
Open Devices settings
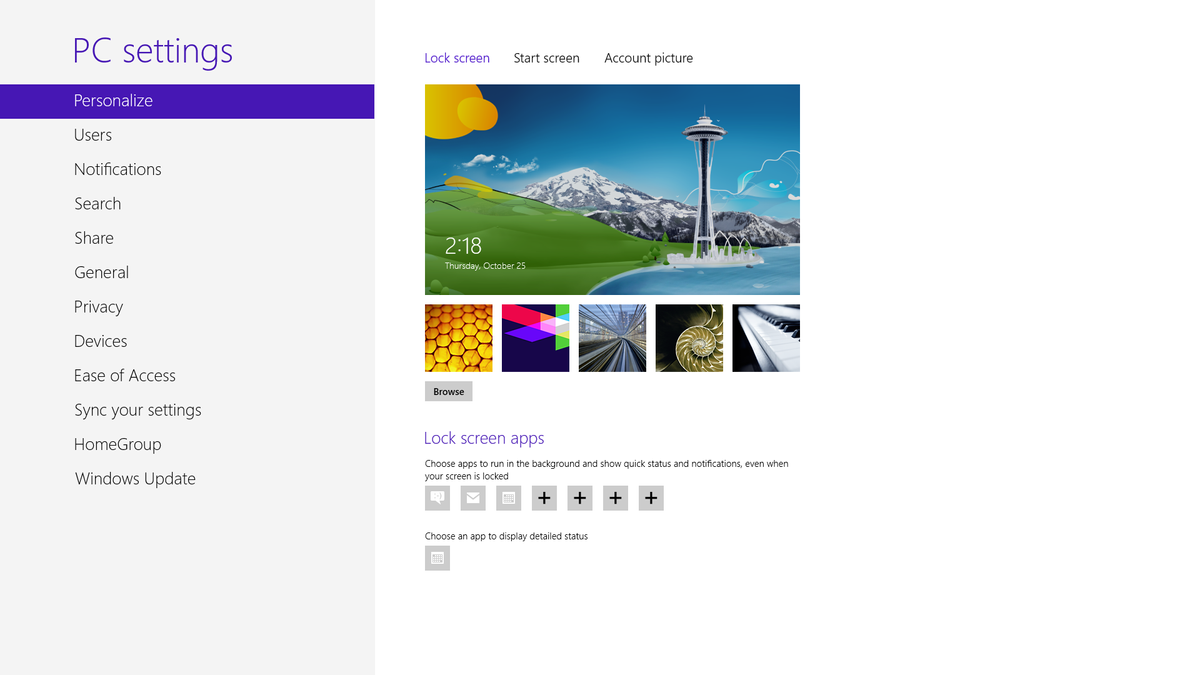pos(100,340)
